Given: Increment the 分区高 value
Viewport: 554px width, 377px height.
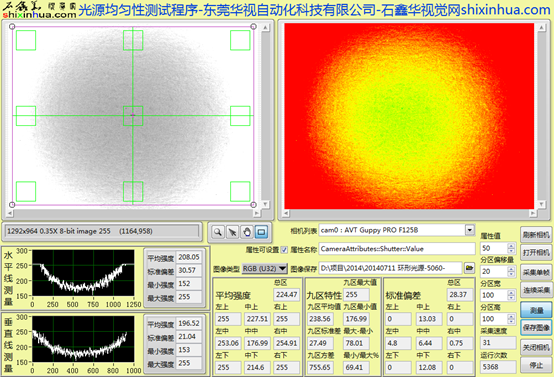Looking at the screenshot, I should (511, 317).
